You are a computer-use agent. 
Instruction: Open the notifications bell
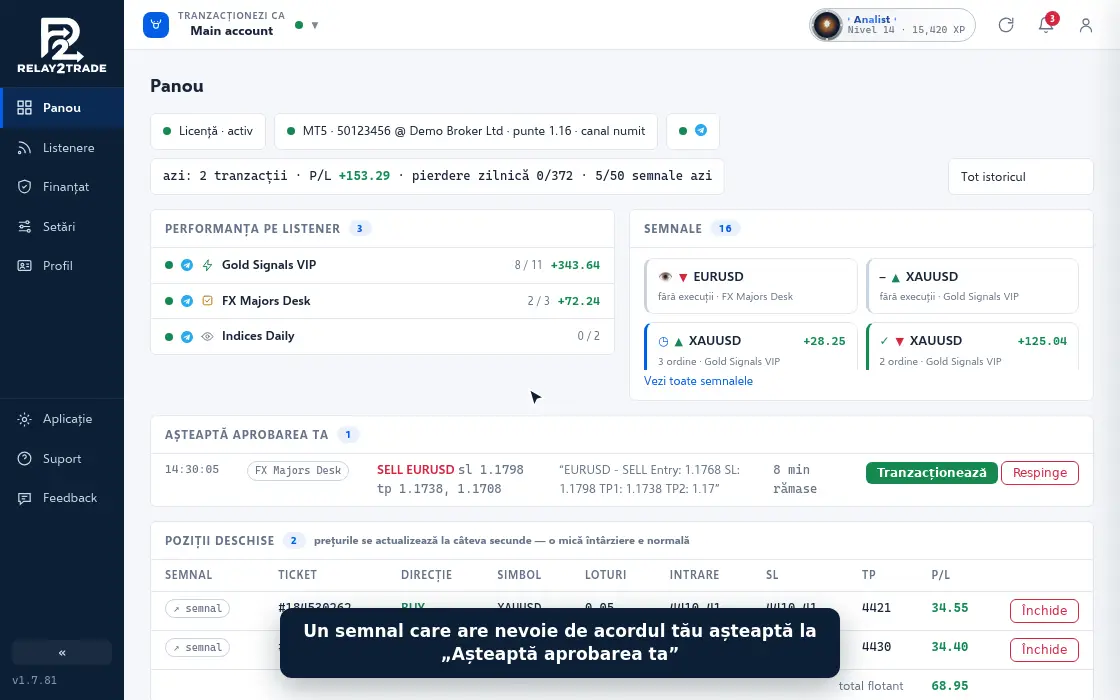(x=1046, y=25)
